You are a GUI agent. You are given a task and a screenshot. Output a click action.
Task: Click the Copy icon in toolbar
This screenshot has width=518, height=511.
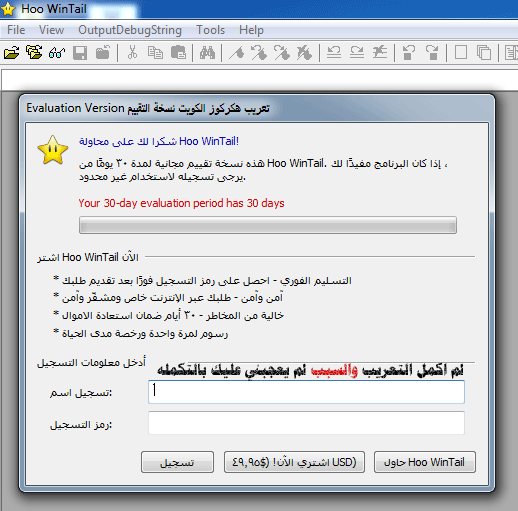[155, 53]
